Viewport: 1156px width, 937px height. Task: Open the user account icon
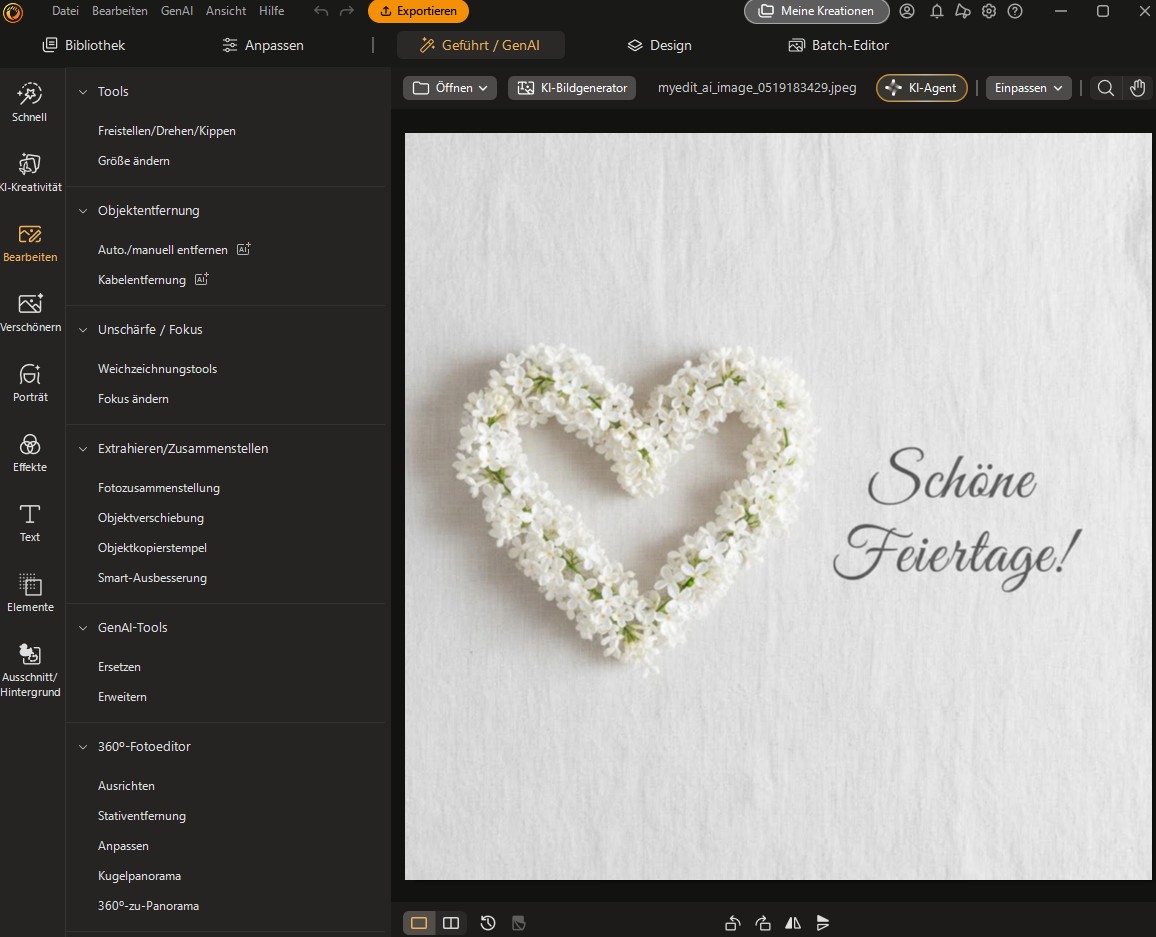[907, 11]
